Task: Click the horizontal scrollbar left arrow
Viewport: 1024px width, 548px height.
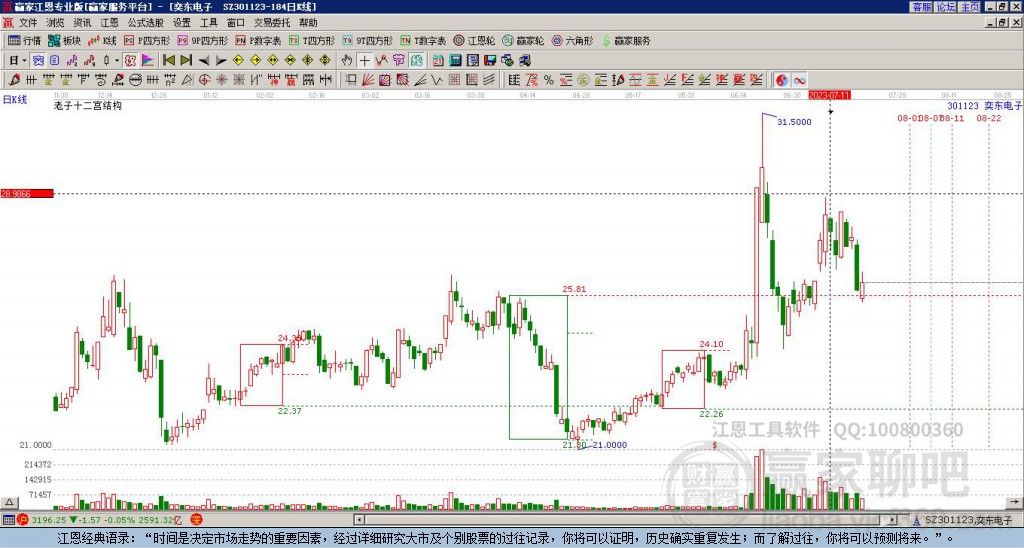Action: click(359, 520)
